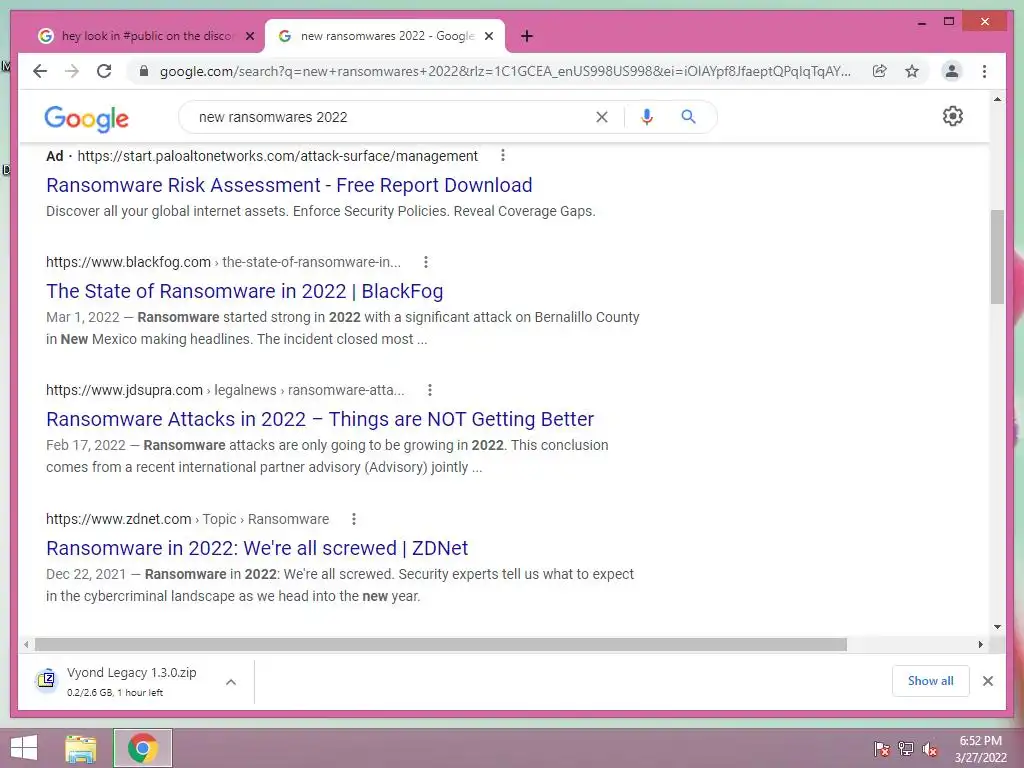Open options for ZDNet result

click(x=353, y=519)
